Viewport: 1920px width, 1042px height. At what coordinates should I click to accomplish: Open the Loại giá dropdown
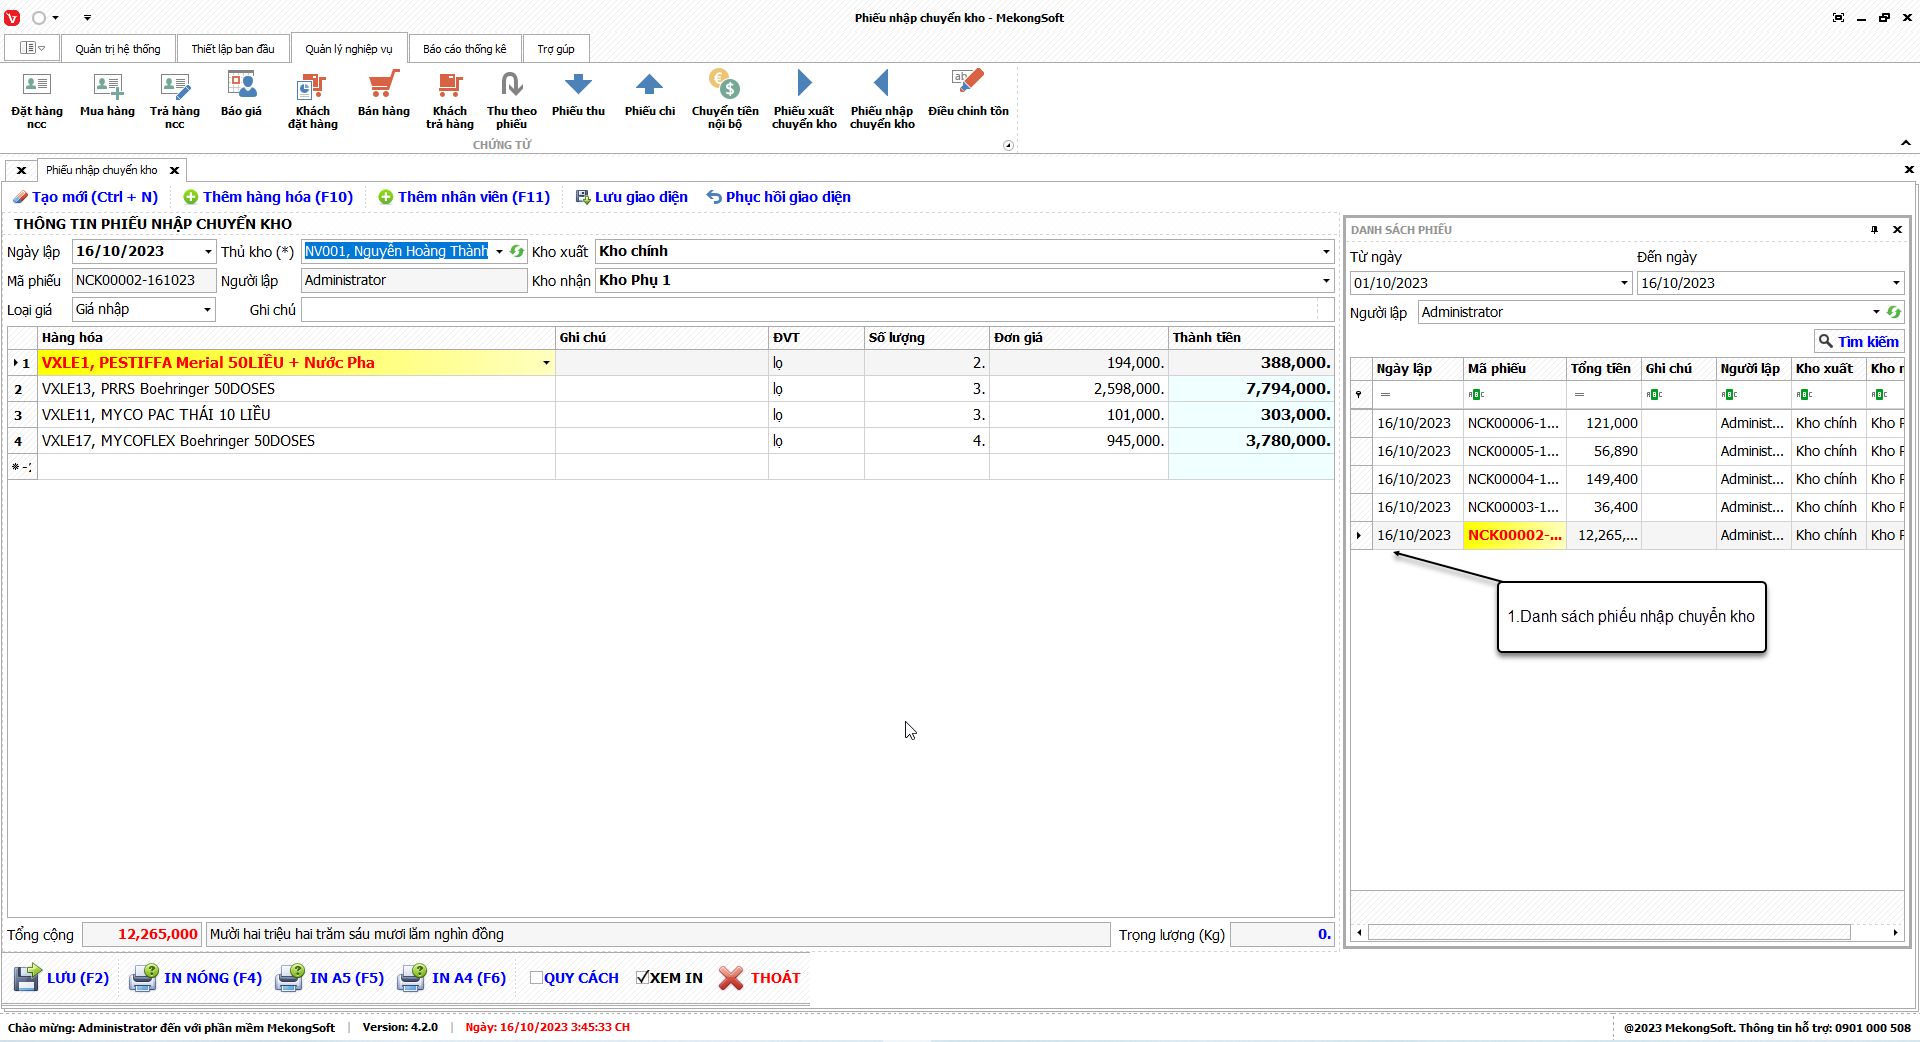[207, 310]
